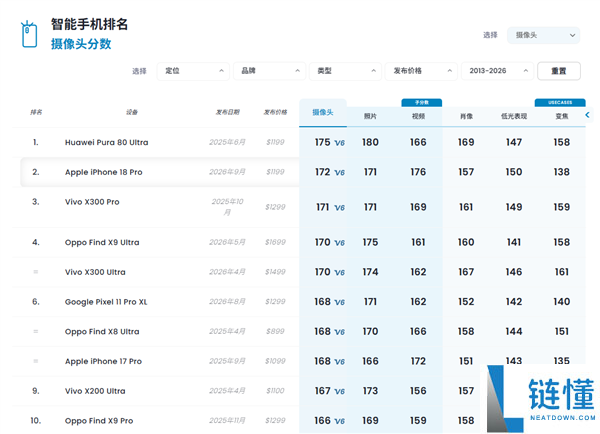Click rank number 1. in first row

point(36,142)
